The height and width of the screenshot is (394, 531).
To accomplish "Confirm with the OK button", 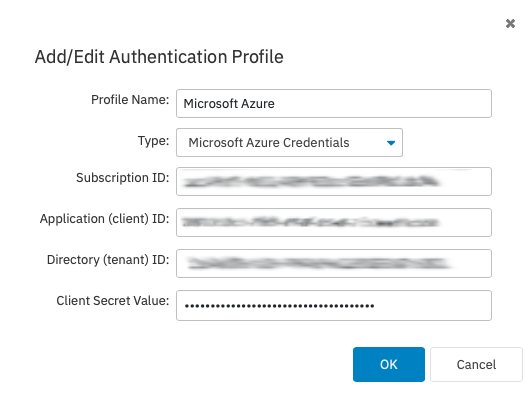I will [x=389, y=364].
